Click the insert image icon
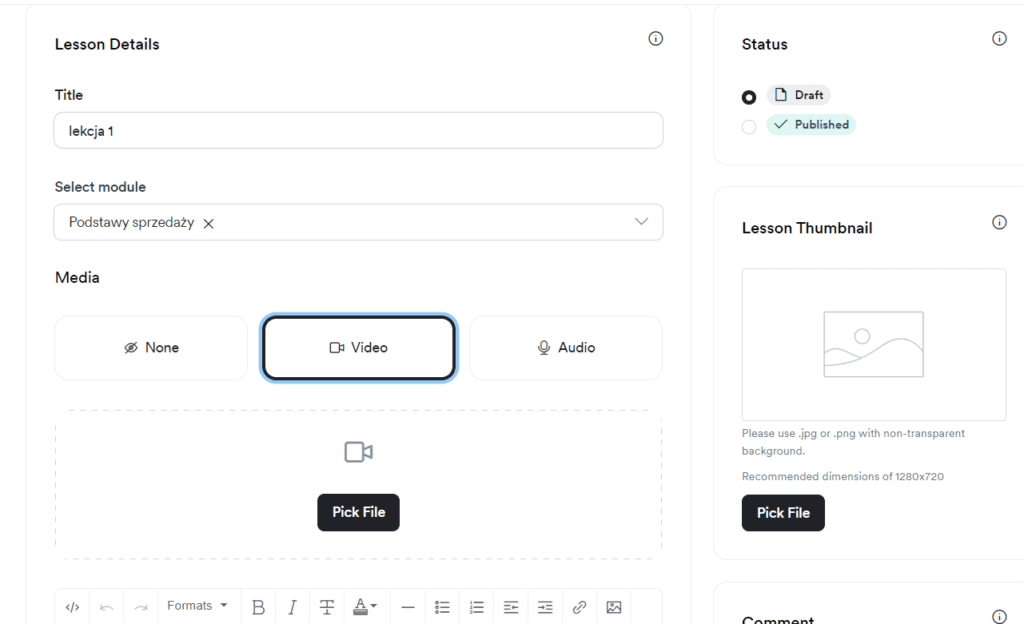 [614, 607]
